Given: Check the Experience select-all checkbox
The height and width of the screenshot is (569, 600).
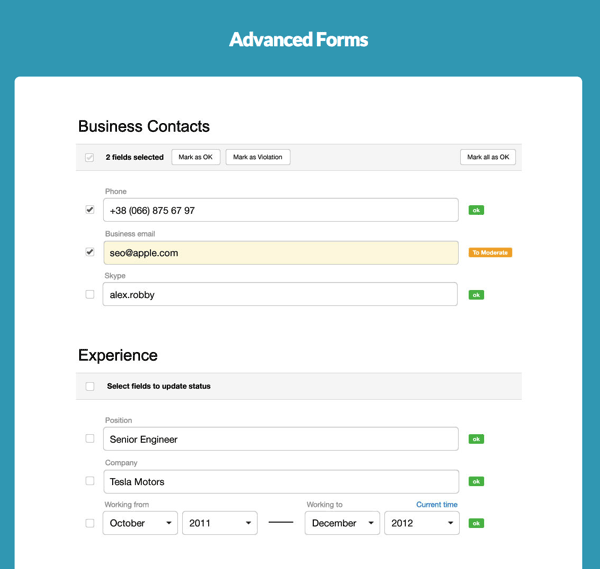Looking at the screenshot, I should coord(90,386).
